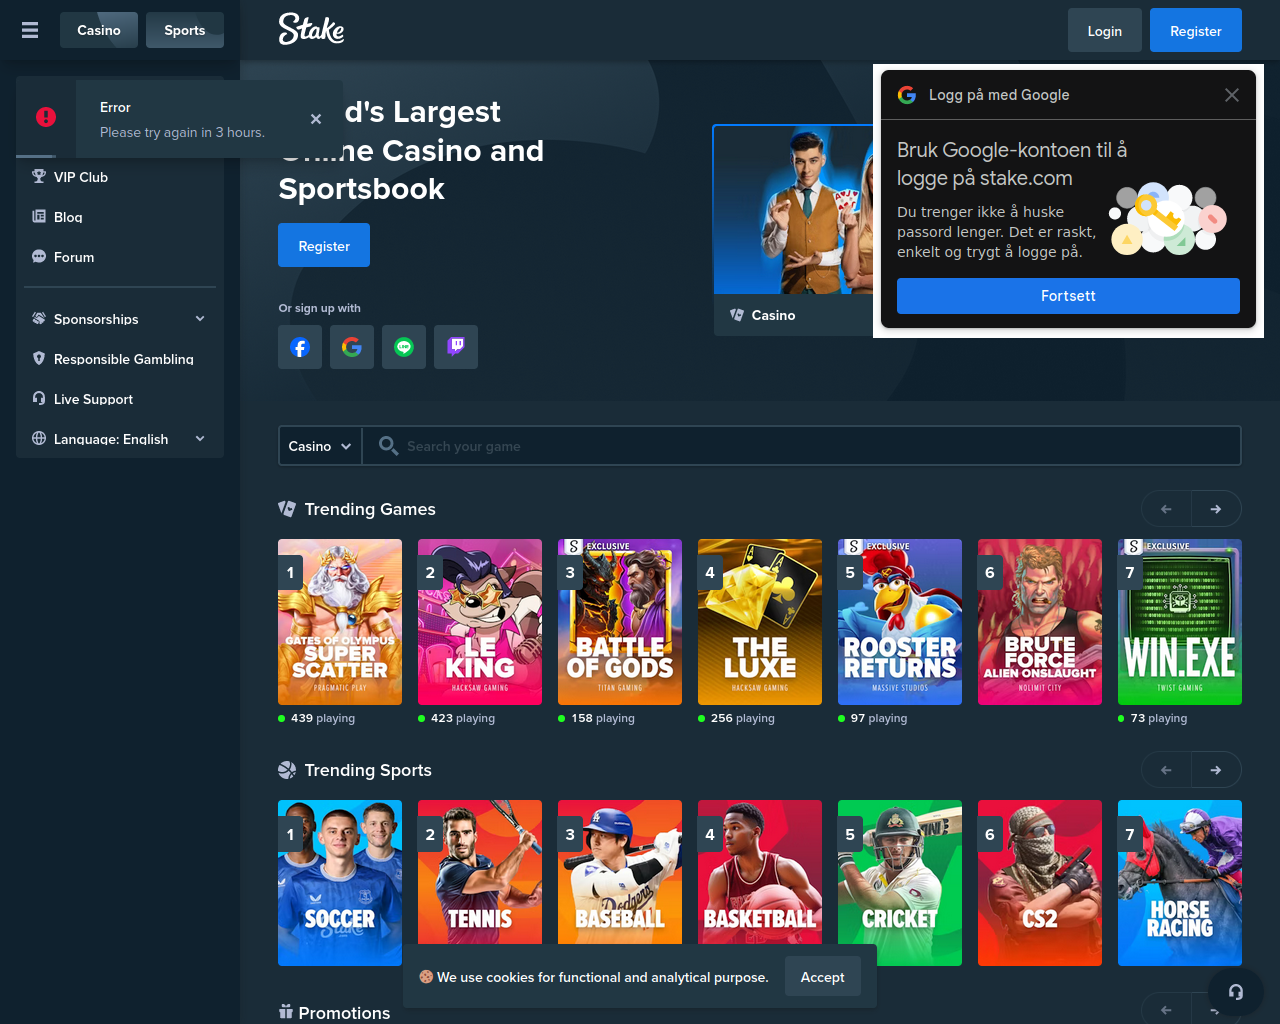This screenshot has width=1280, height=1024.
Task: Open Brute Force Alien Onslaught game
Action: coord(1040,622)
